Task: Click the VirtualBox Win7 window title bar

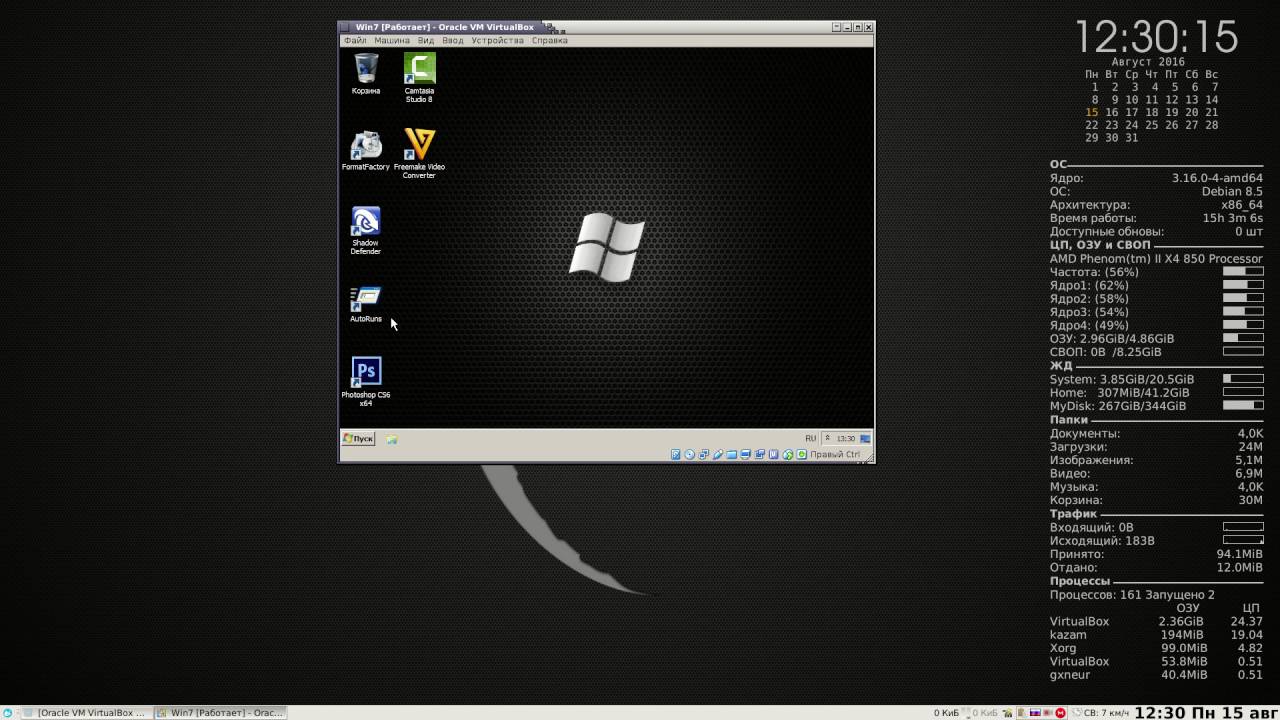Action: point(606,27)
